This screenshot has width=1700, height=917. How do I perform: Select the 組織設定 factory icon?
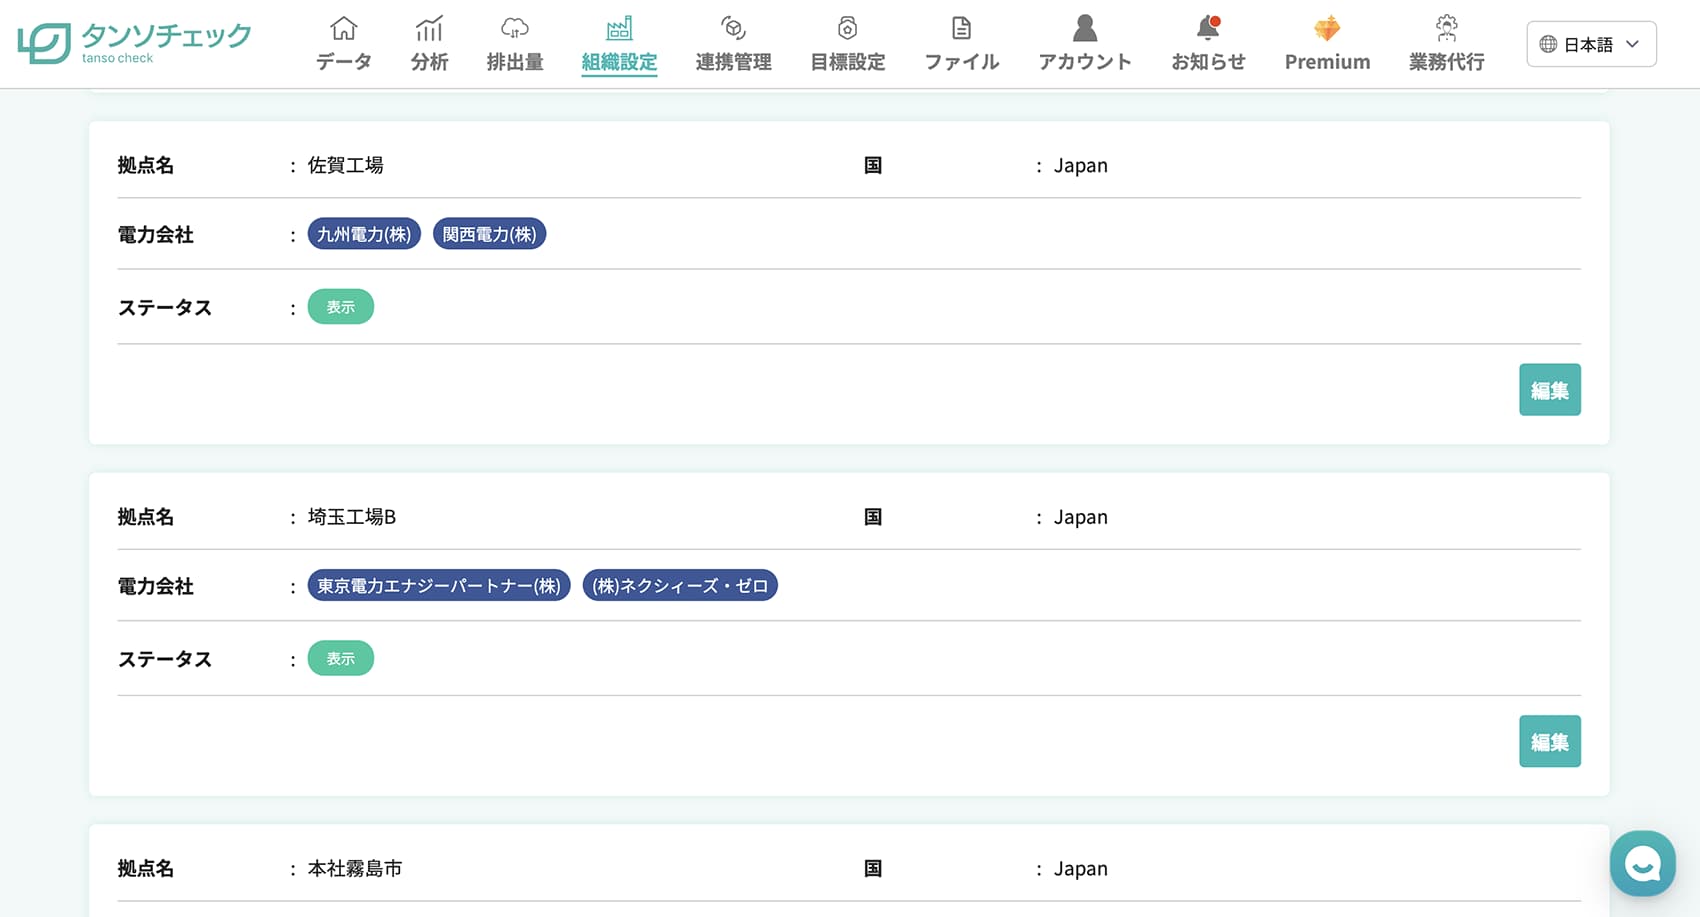point(619,28)
